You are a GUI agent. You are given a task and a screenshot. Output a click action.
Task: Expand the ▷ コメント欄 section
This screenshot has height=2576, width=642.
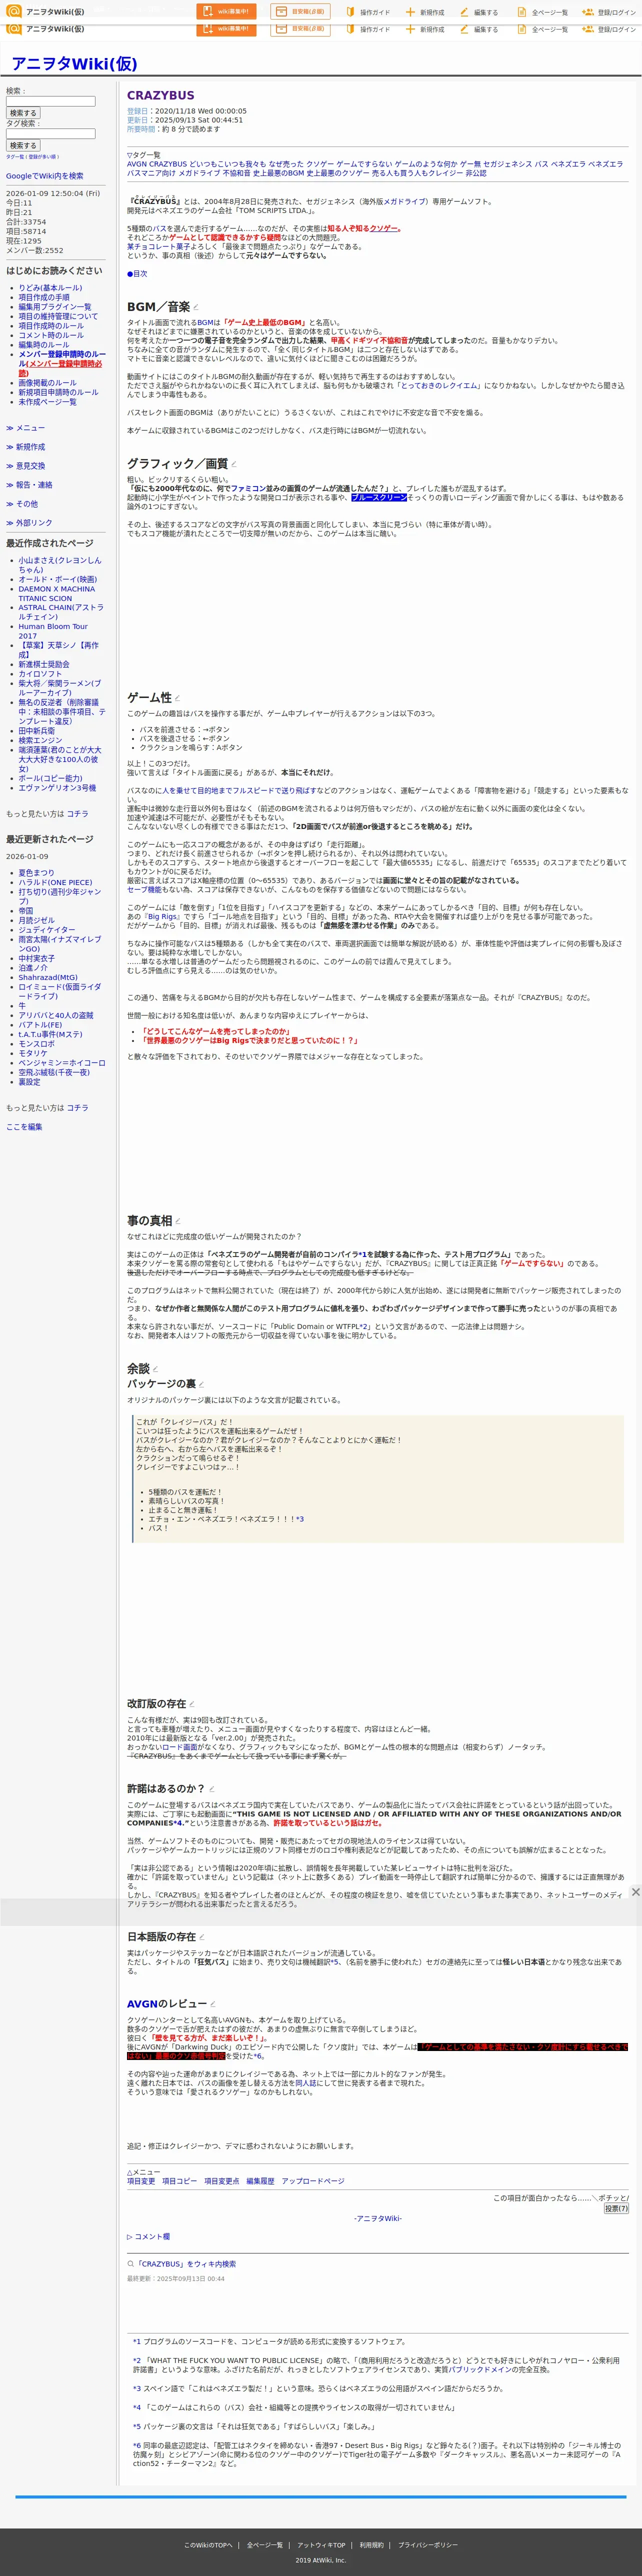click(x=148, y=2237)
